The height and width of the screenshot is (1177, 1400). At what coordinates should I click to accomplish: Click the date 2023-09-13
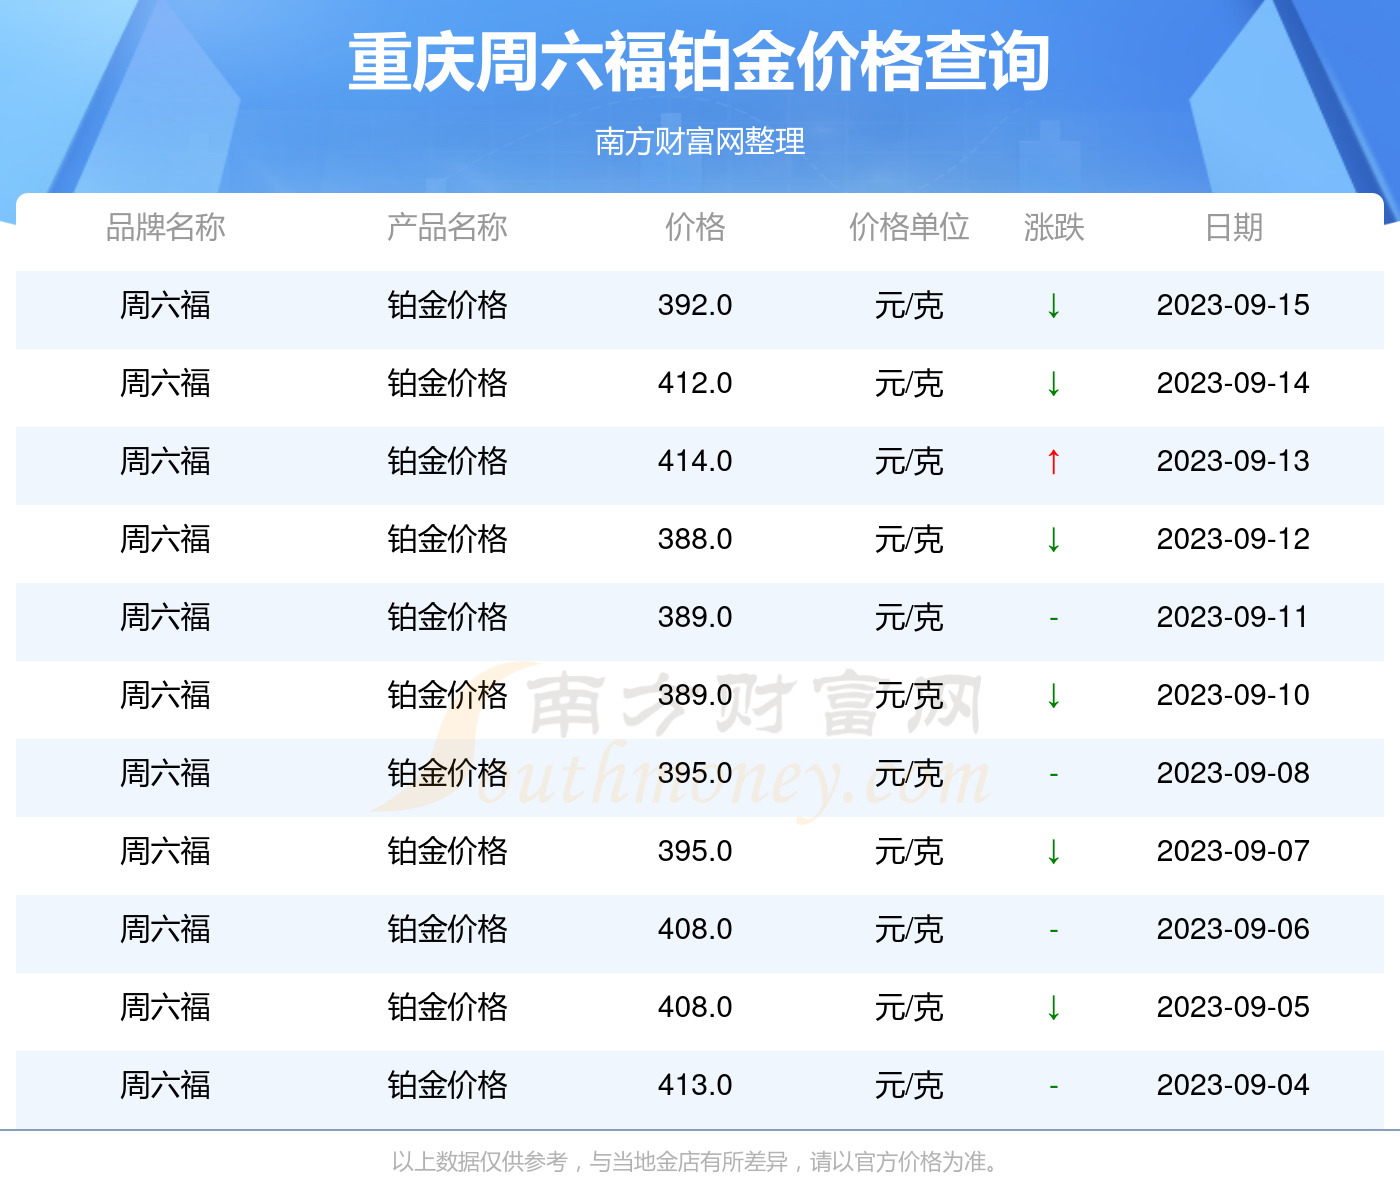1233,461
